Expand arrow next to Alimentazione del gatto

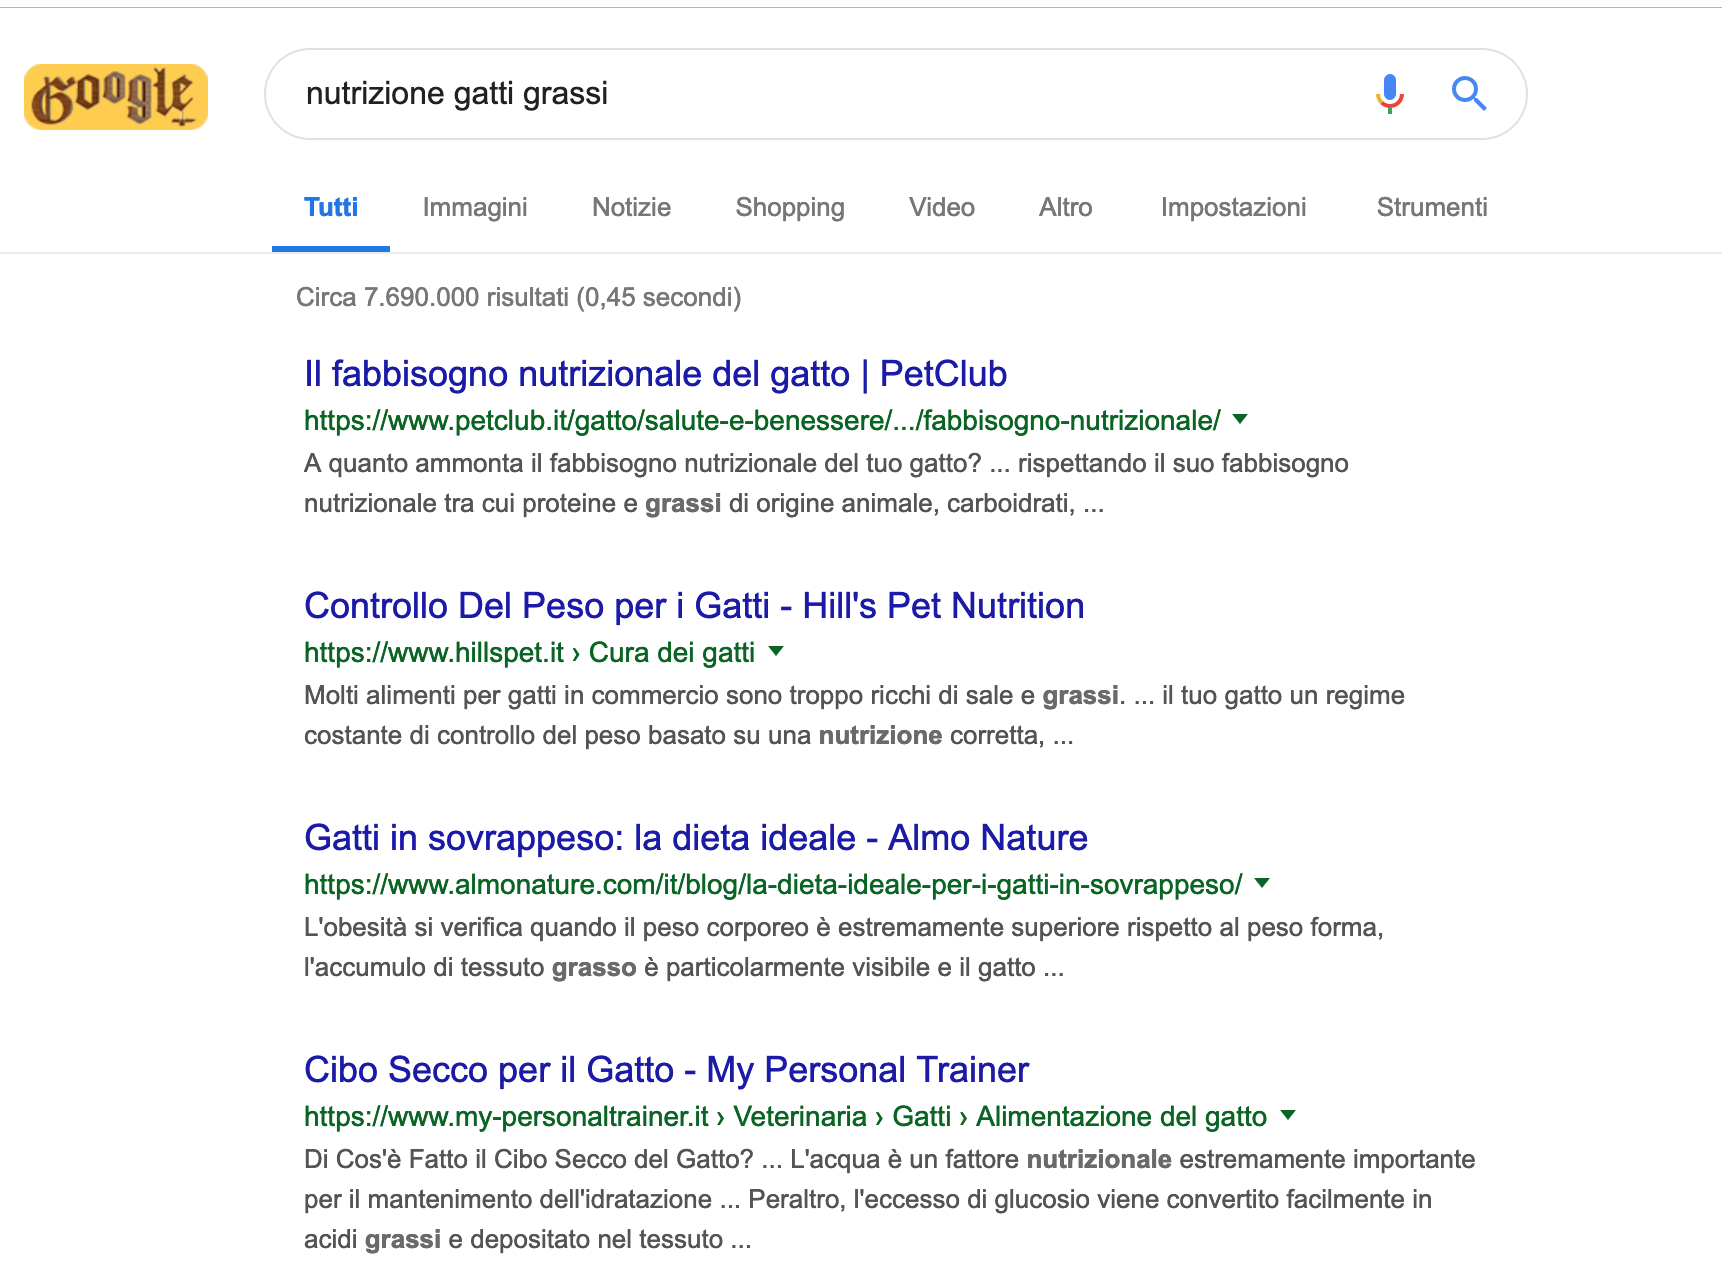coord(1288,1115)
